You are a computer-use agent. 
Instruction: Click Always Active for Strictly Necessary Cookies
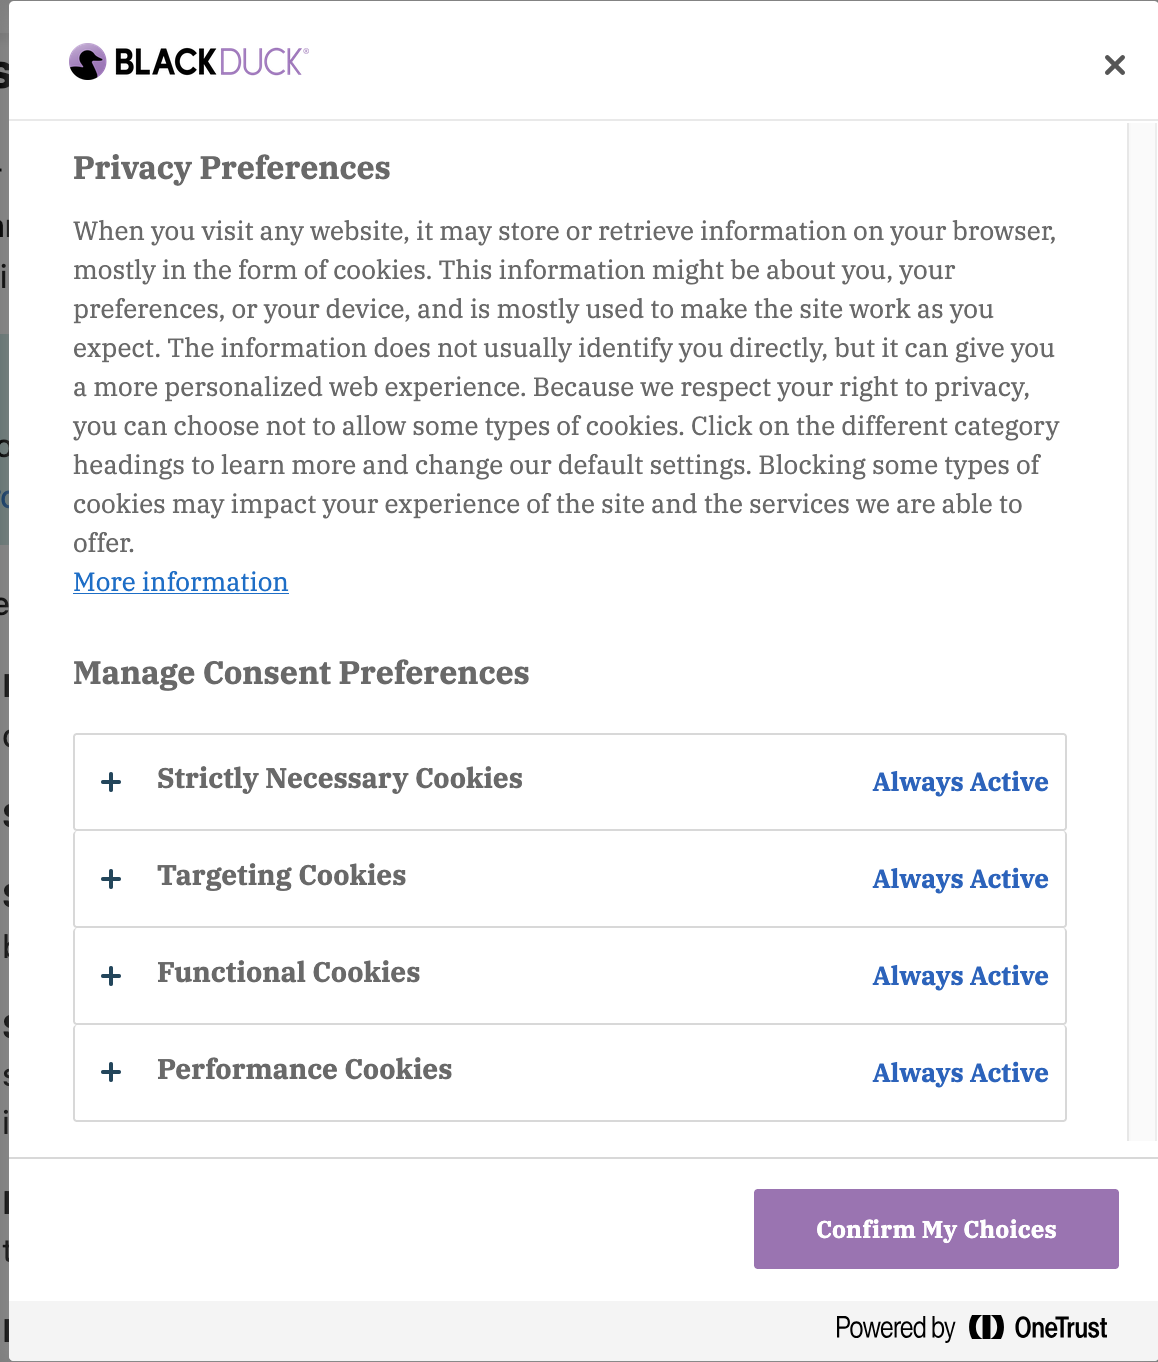coord(960,782)
